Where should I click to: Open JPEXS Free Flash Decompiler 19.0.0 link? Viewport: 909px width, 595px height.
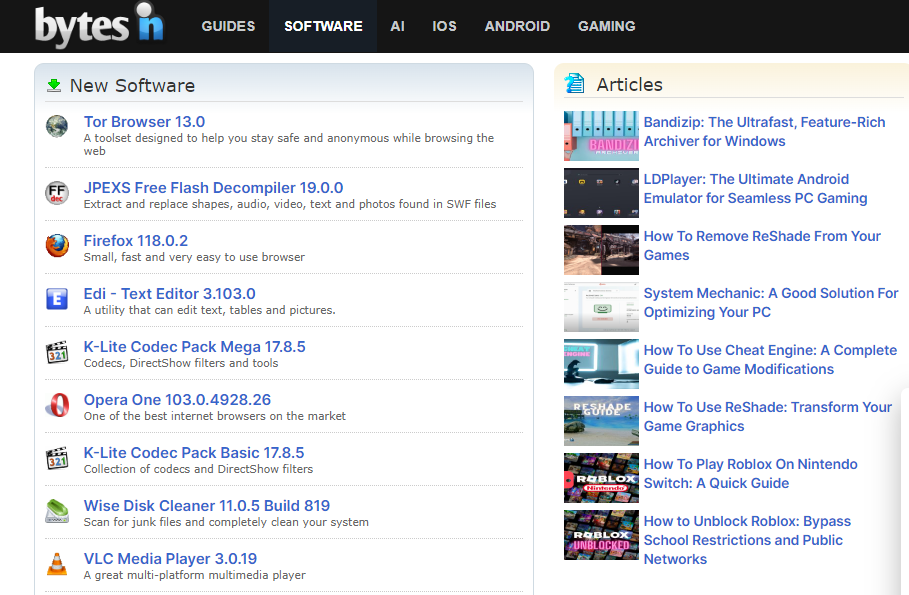[x=213, y=188]
